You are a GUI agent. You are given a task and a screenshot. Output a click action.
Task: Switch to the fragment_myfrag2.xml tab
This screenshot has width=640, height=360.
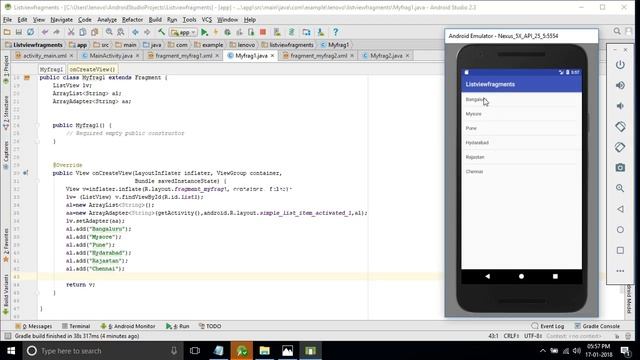click(318, 56)
